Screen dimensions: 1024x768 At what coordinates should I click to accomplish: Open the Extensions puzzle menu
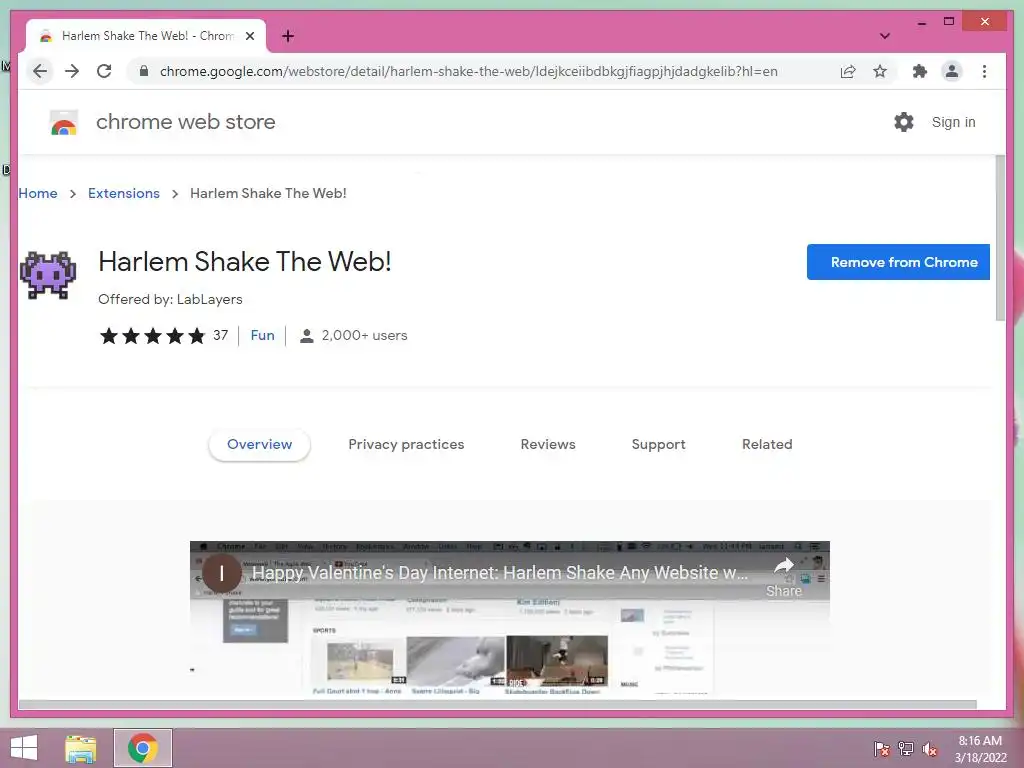tap(920, 71)
